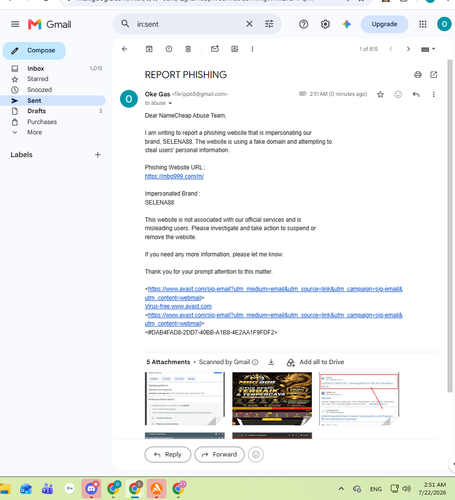This screenshot has width=455, height=500.
Task: Open the mbg999.com phishing URL link
Action: pos(174,176)
